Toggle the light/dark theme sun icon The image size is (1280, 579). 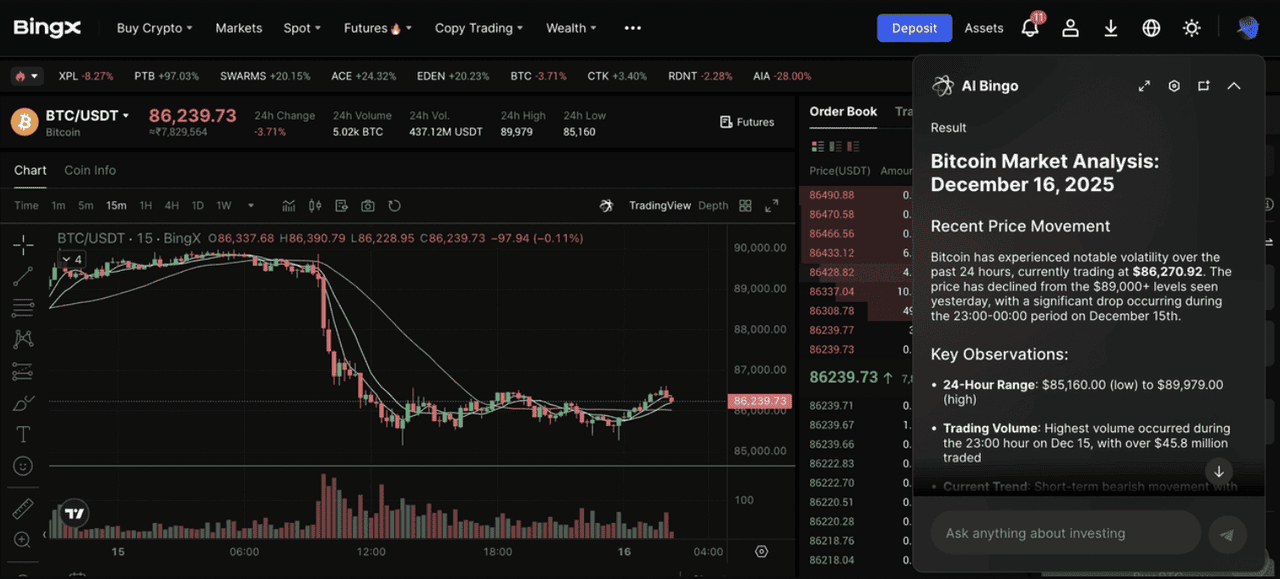(1191, 28)
